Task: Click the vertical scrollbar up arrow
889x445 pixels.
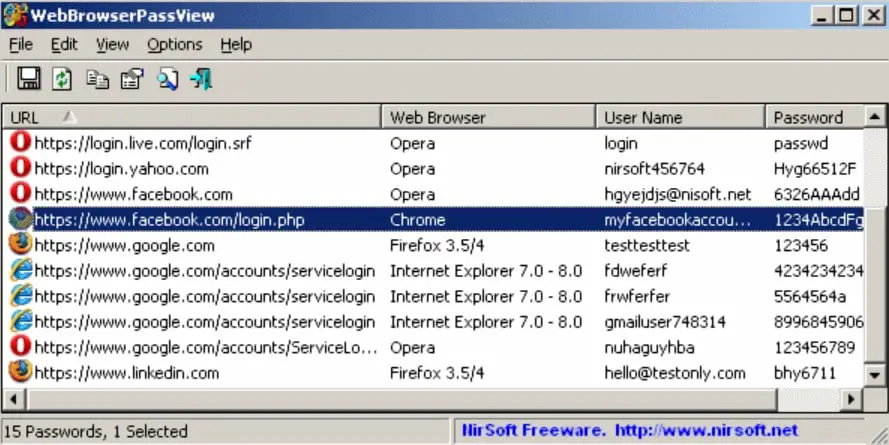Action: coord(875,117)
